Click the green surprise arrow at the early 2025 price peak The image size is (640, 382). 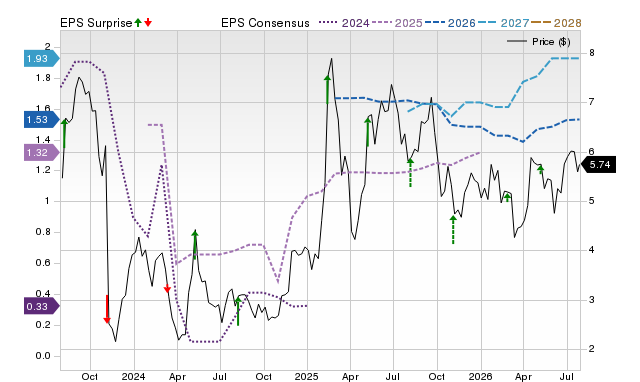coord(327,89)
